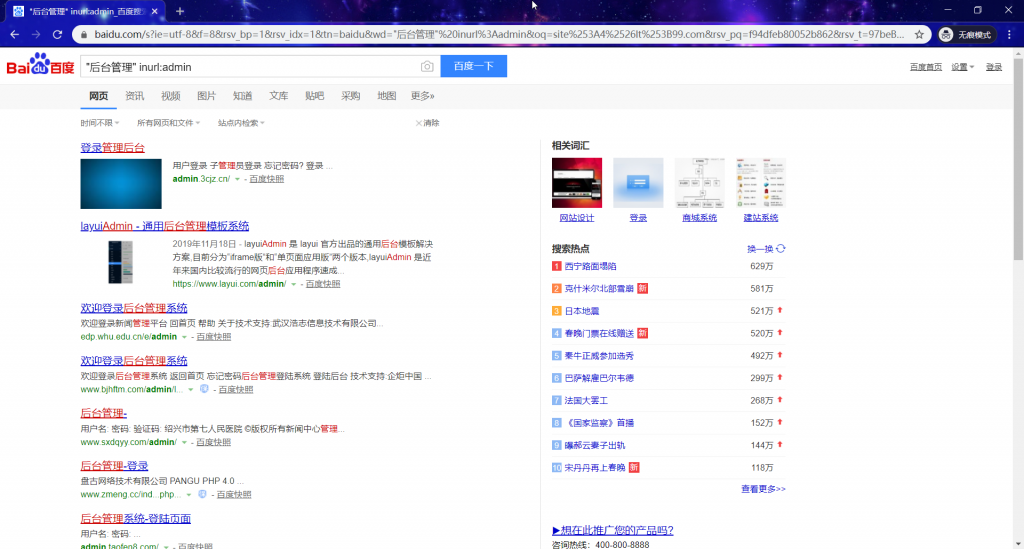Close the current Baidu search tab

[154, 11]
